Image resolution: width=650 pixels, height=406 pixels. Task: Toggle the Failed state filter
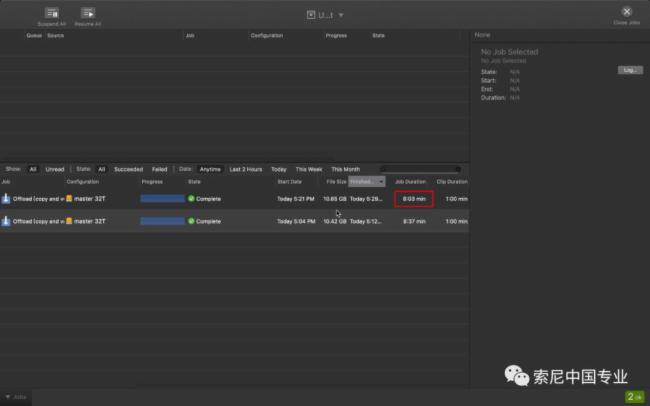point(159,169)
